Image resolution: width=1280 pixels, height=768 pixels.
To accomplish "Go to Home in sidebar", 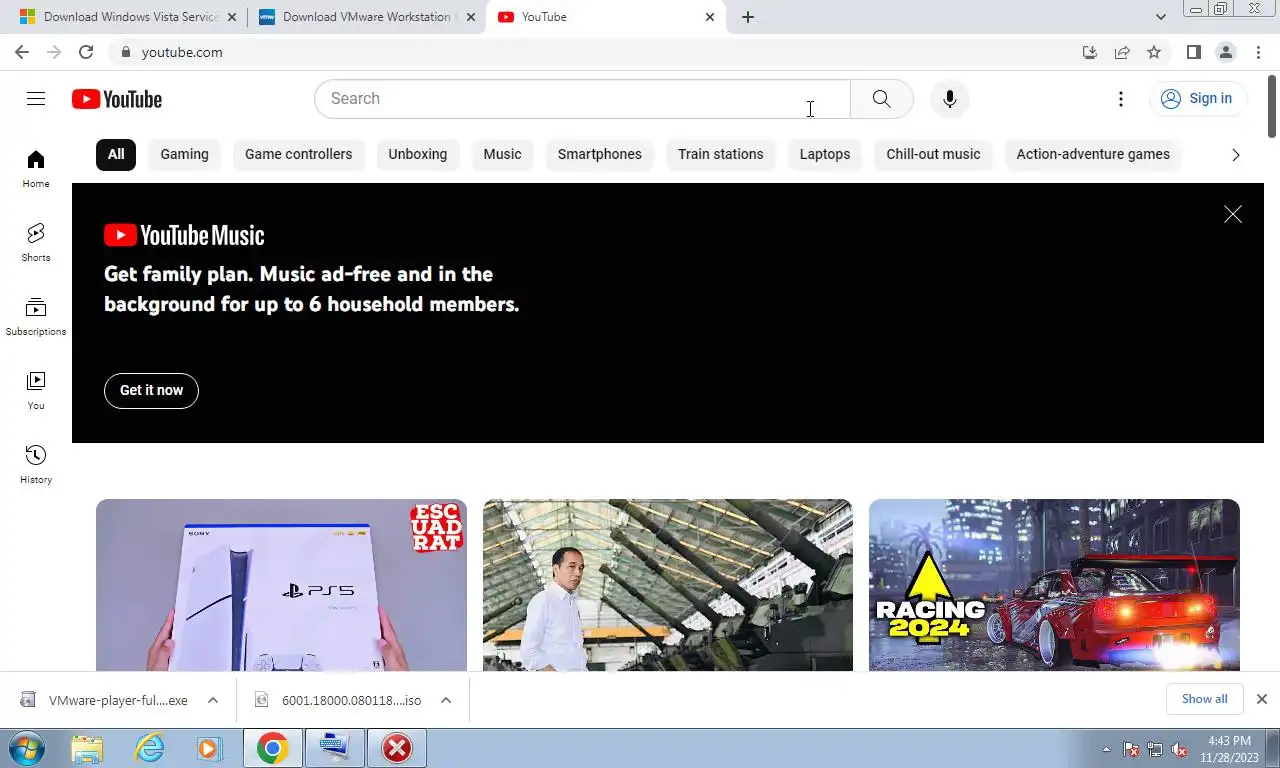I will (36, 169).
